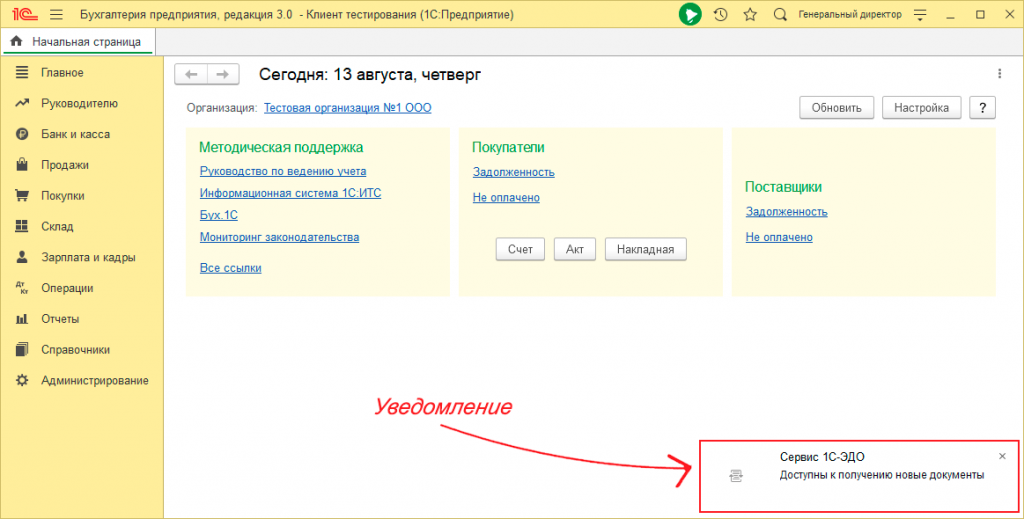Click the Покупатели heading
1024x519 pixels.
click(x=508, y=148)
